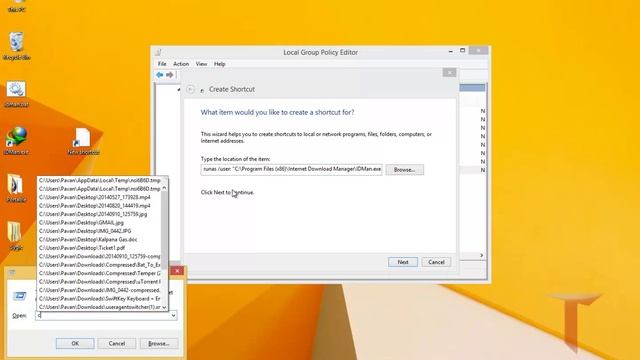Open the Action menu

pos(181,64)
